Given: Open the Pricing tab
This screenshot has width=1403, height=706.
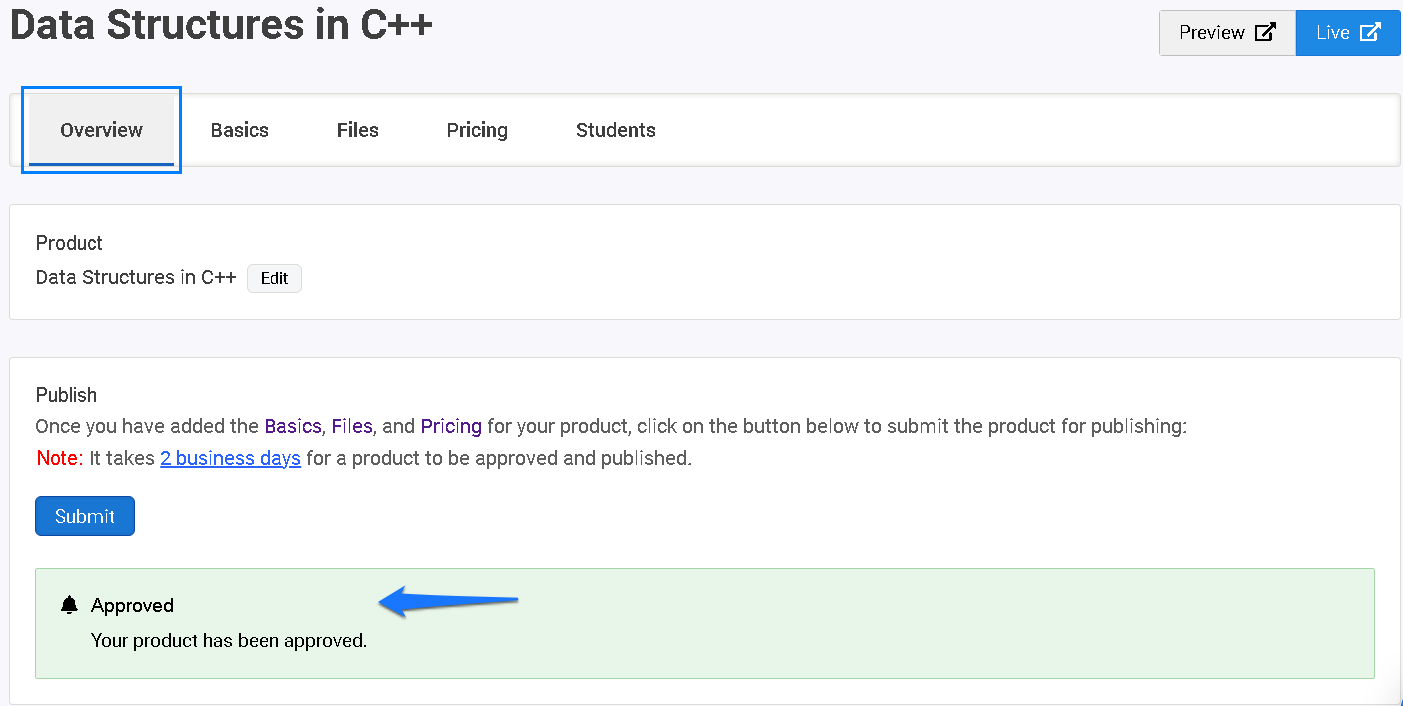Looking at the screenshot, I should pos(477,130).
